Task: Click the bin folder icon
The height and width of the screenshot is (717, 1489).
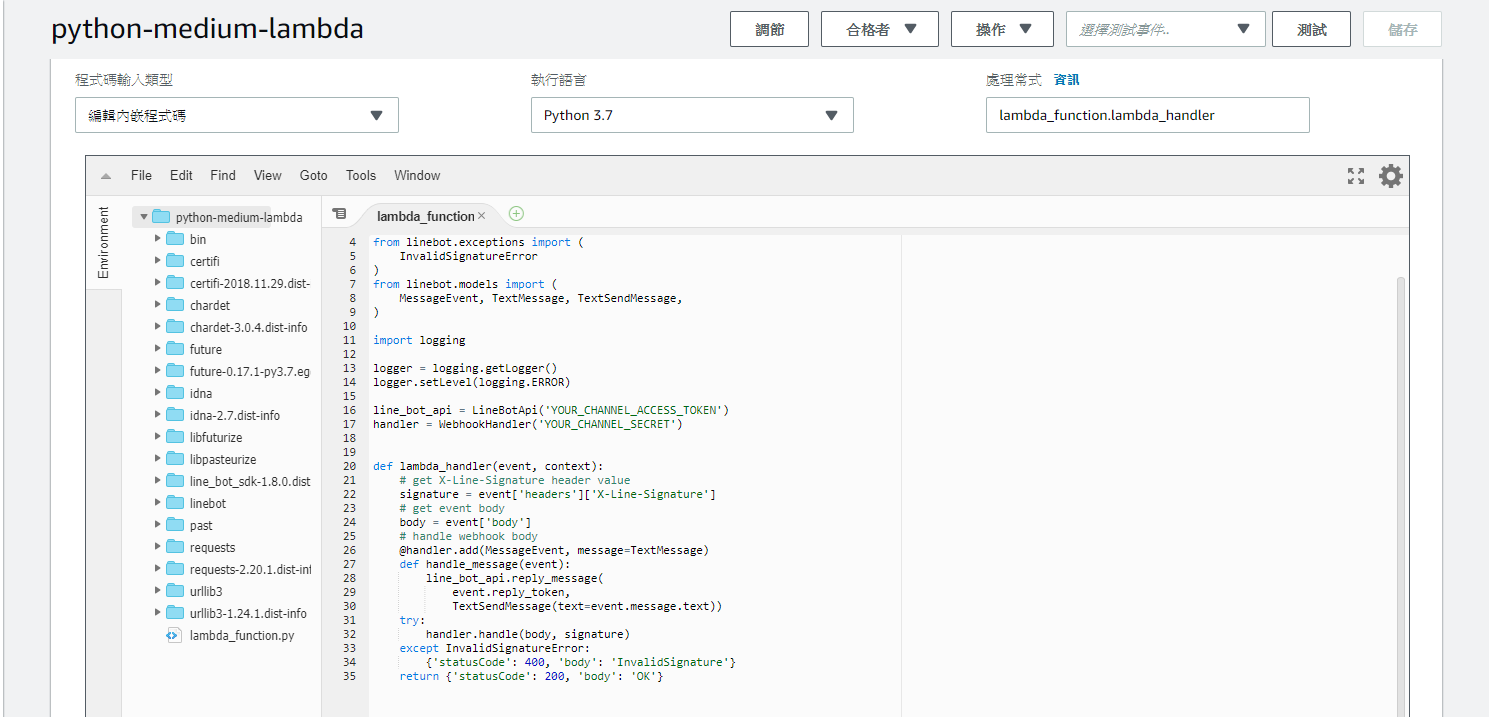Action: click(x=175, y=239)
